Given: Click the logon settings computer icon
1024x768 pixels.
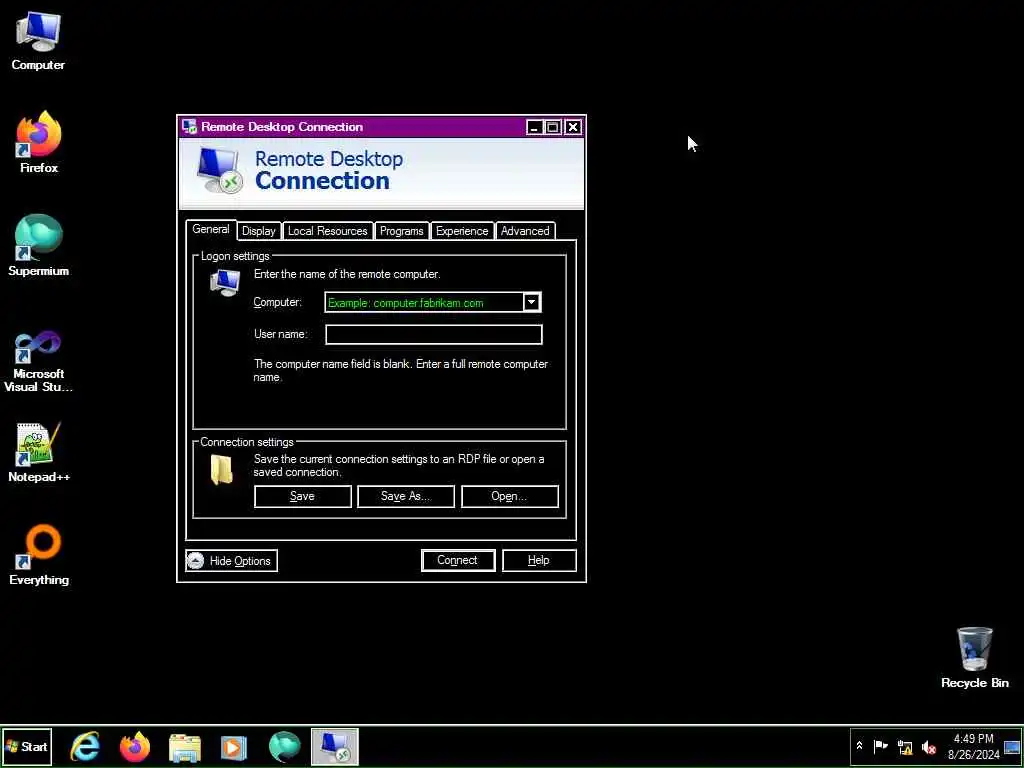Looking at the screenshot, I should tap(225, 283).
